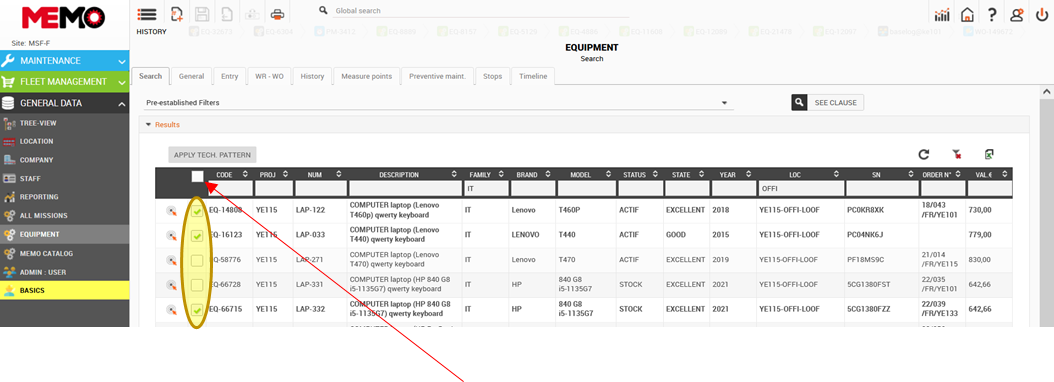Click the new document icon
Screen dimensions: 1054x382
pos(177,13)
